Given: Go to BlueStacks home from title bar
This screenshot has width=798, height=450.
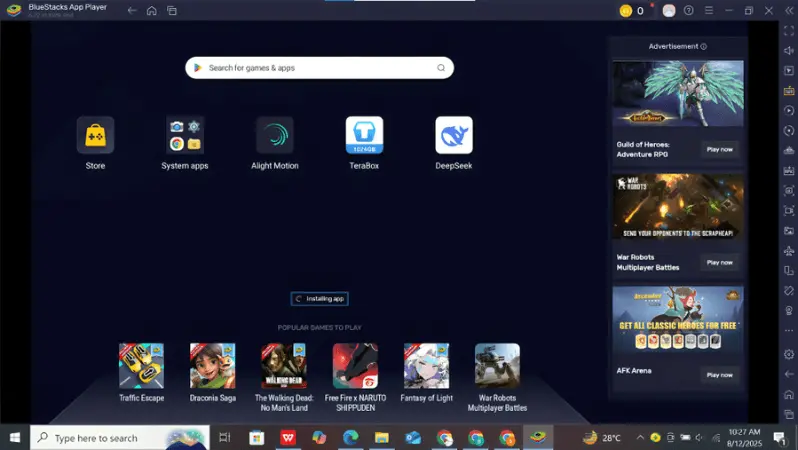Looking at the screenshot, I should (x=152, y=10).
